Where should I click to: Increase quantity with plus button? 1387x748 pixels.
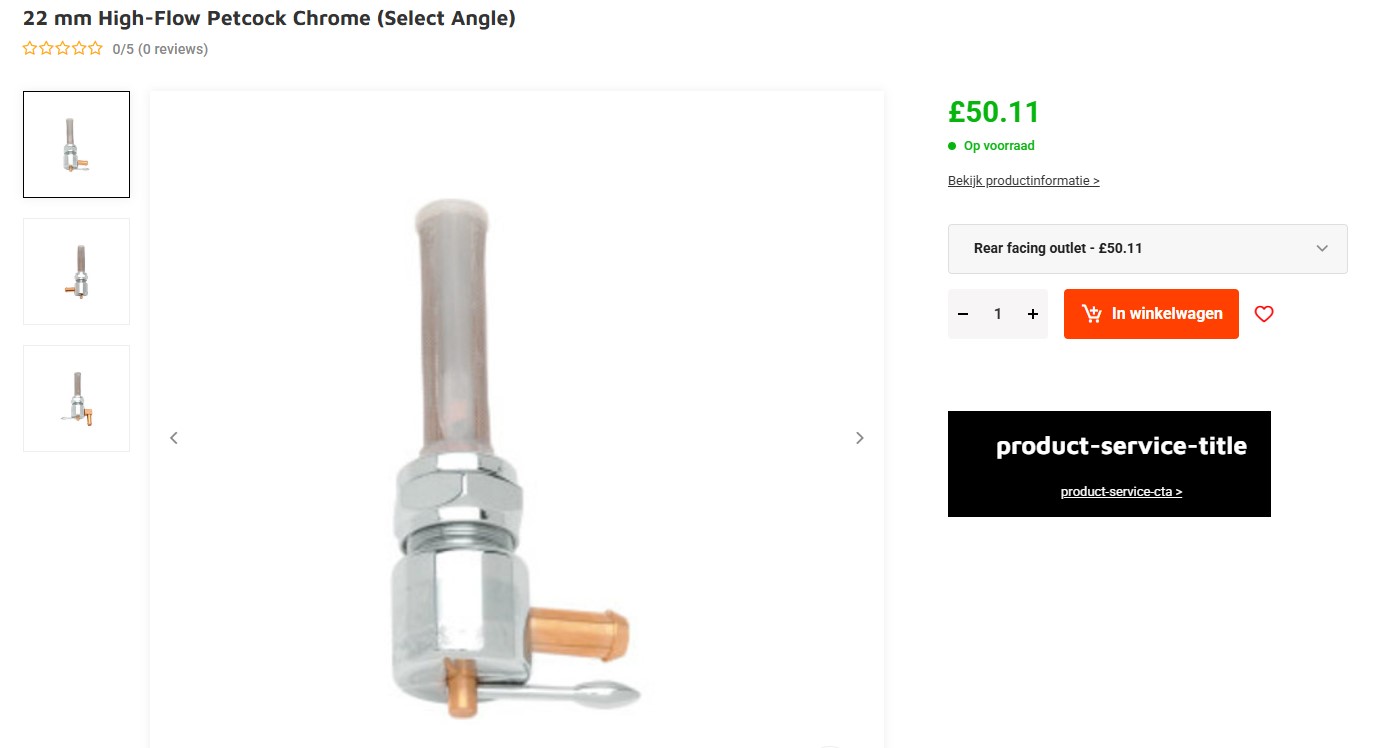pos(1033,314)
